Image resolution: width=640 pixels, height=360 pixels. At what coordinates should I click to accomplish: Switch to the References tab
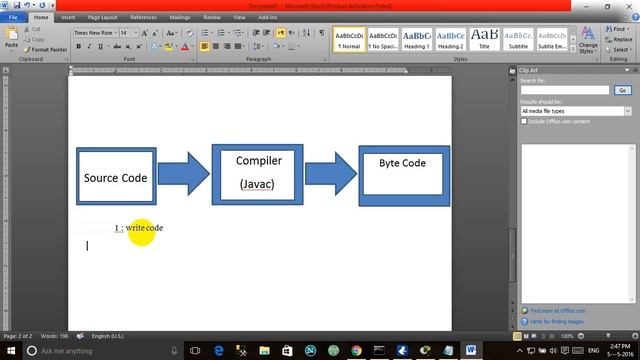(143, 18)
